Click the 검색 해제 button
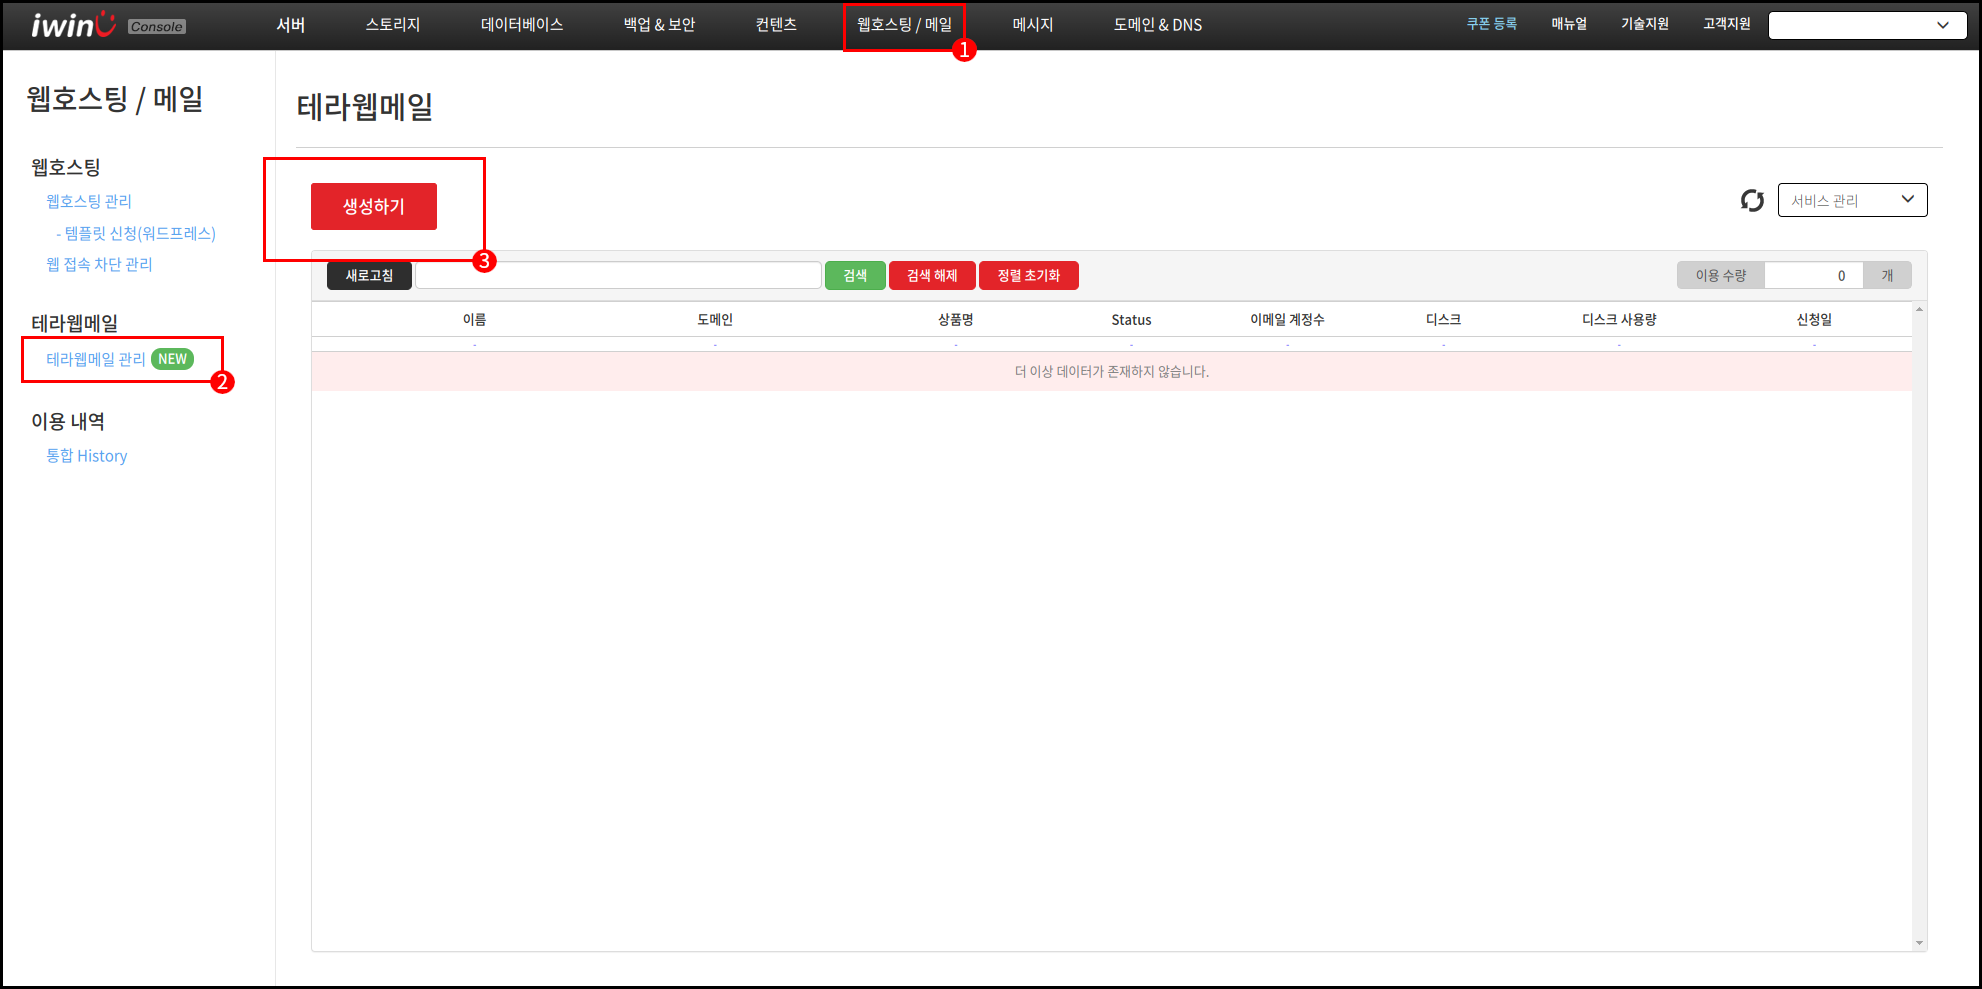This screenshot has width=1982, height=989. pos(932,275)
